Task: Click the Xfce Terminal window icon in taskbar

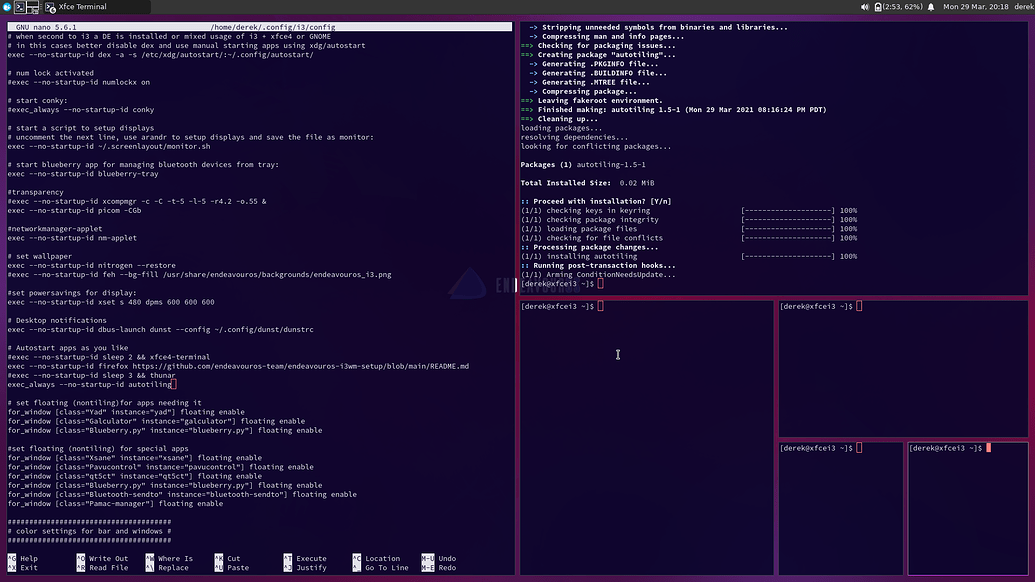Action: pos(50,6)
